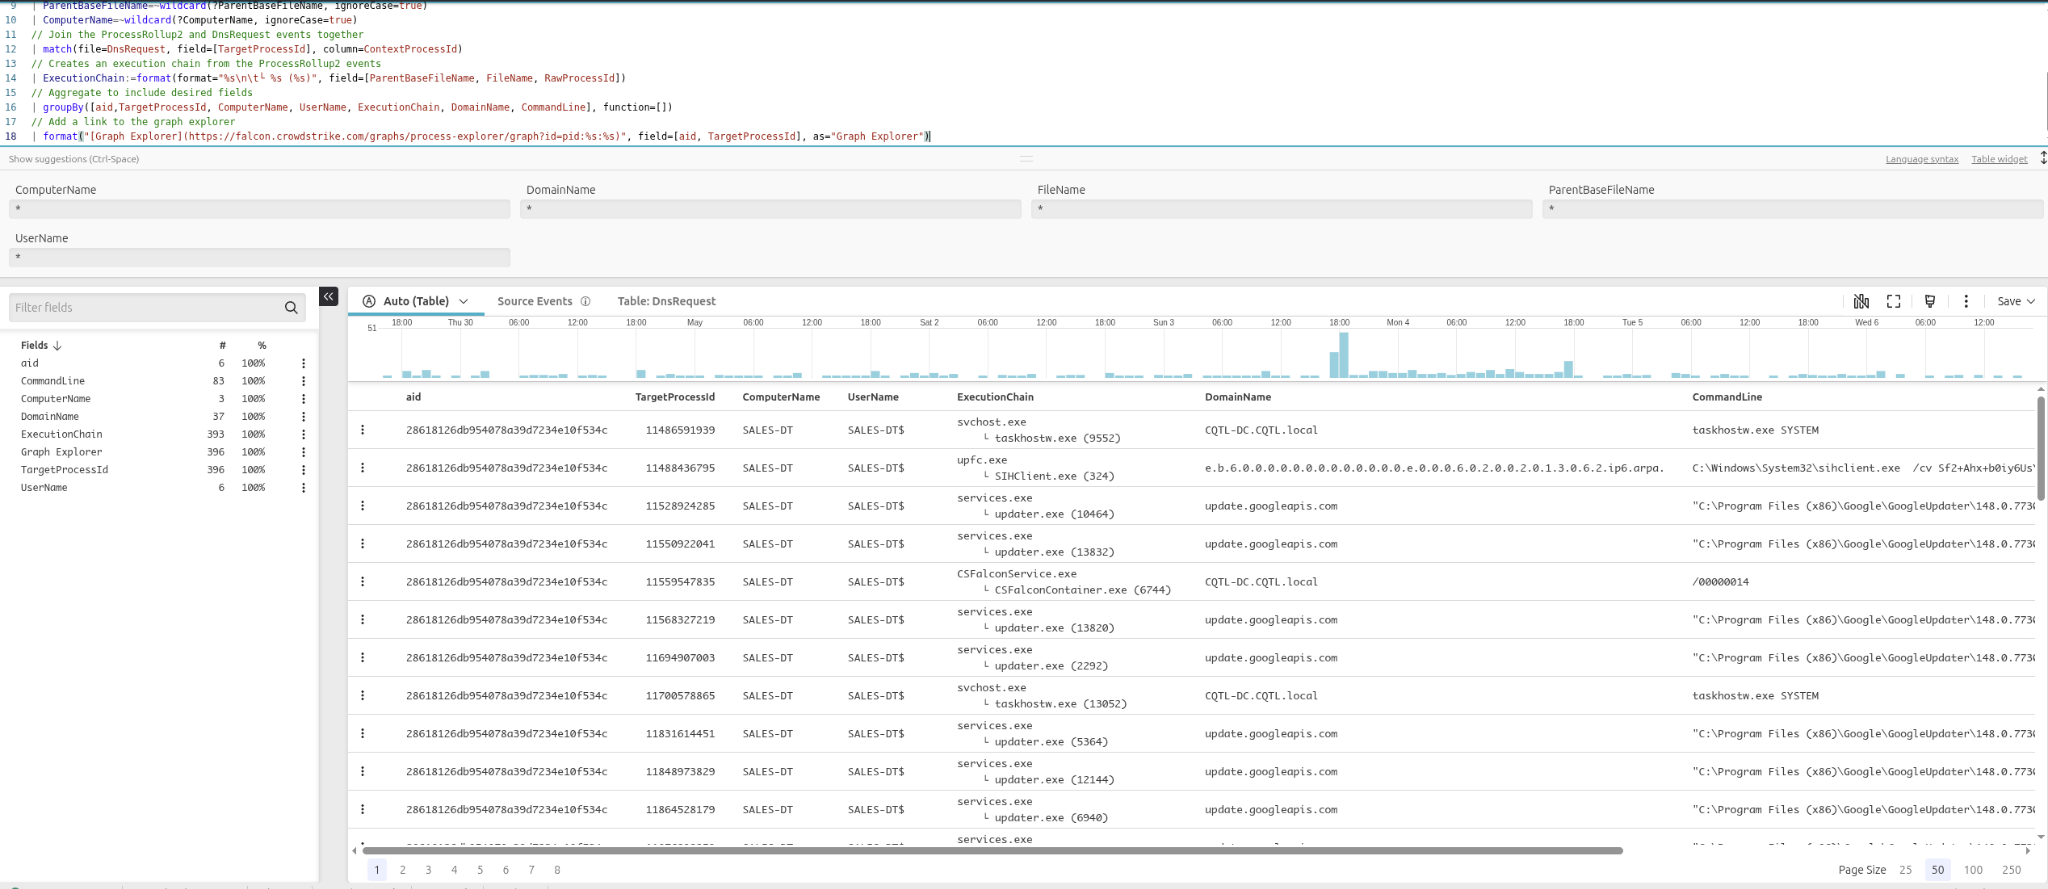Open the Save dropdown
The image size is (2048, 889).
pyautogui.click(x=2016, y=301)
